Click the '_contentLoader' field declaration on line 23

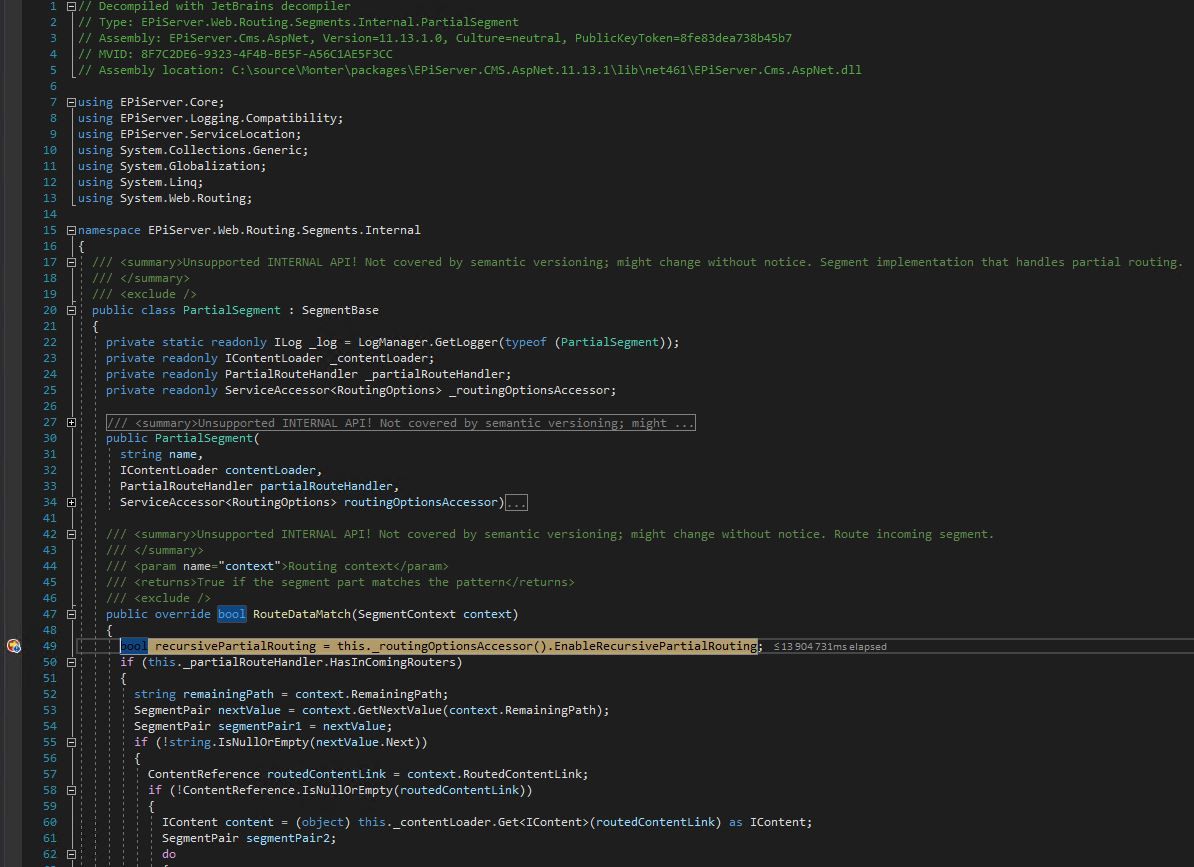click(381, 358)
